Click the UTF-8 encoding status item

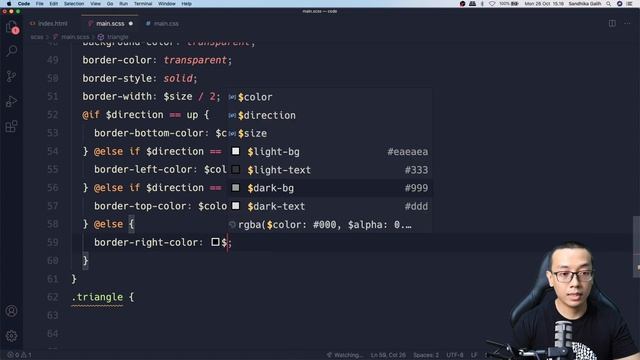pos(454,355)
